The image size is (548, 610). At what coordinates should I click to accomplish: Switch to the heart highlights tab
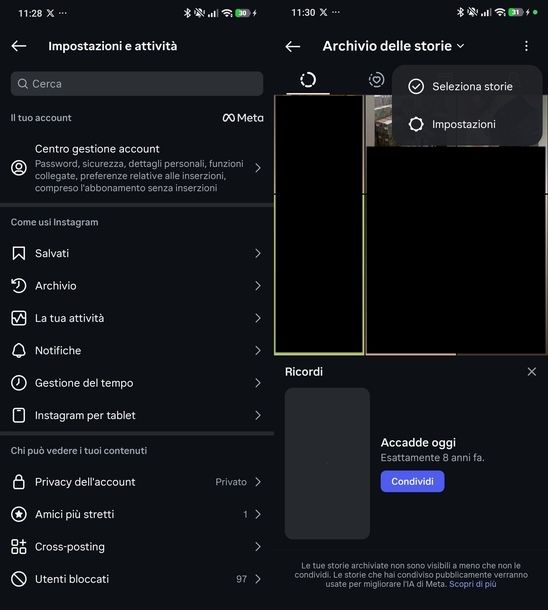coord(376,80)
